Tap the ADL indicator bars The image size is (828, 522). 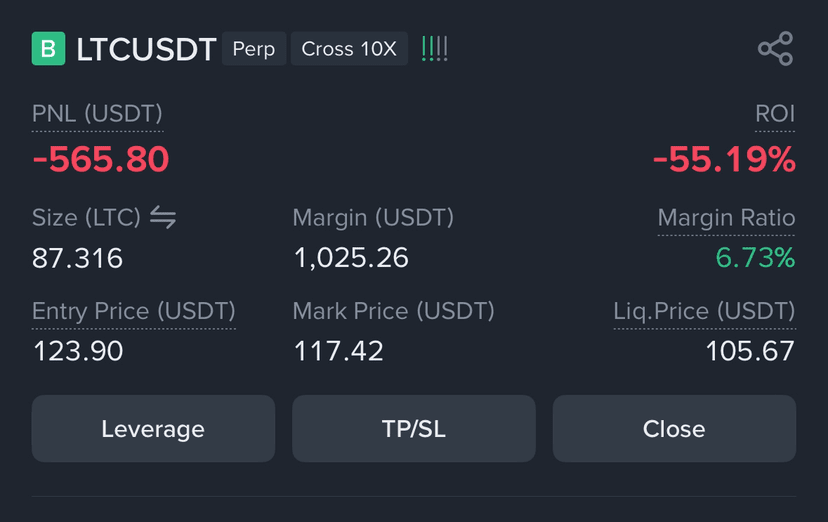(435, 49)
